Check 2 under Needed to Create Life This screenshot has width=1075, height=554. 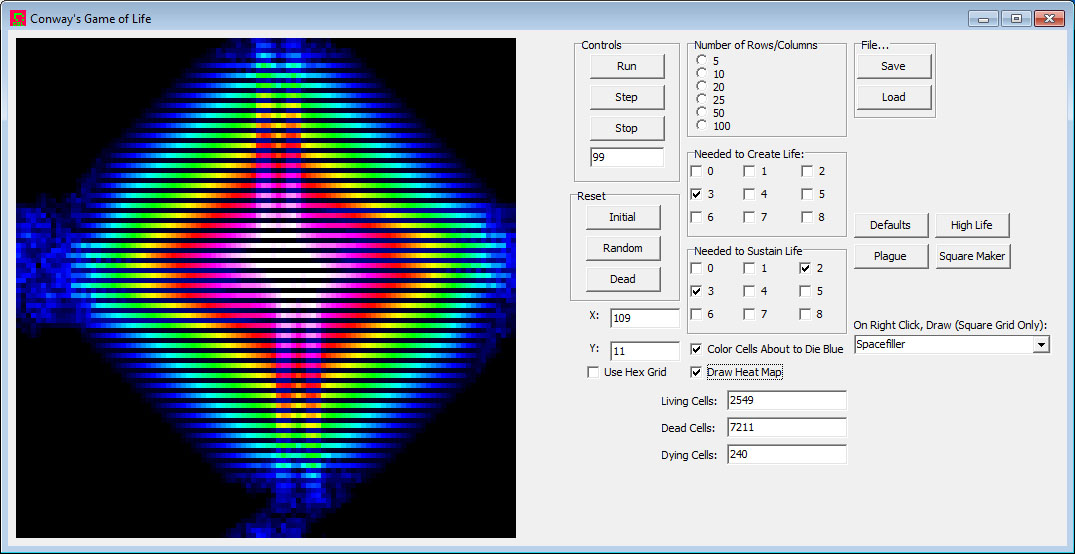(807, 171)
